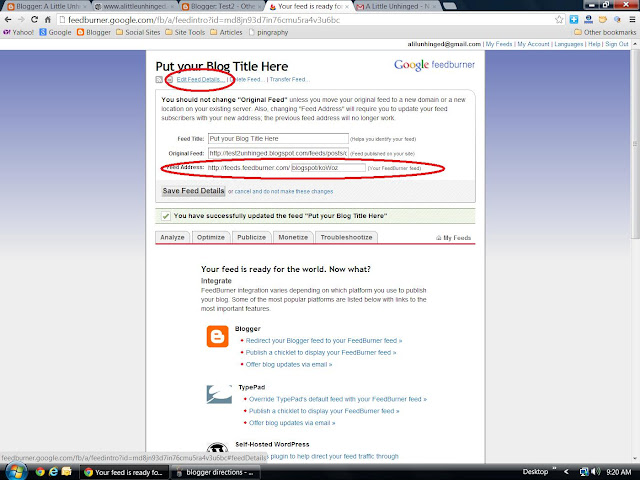Viewport: 640px width, 480px height.
Task: Click the taskbar volume speaker icon
Action: click(596, 472)
